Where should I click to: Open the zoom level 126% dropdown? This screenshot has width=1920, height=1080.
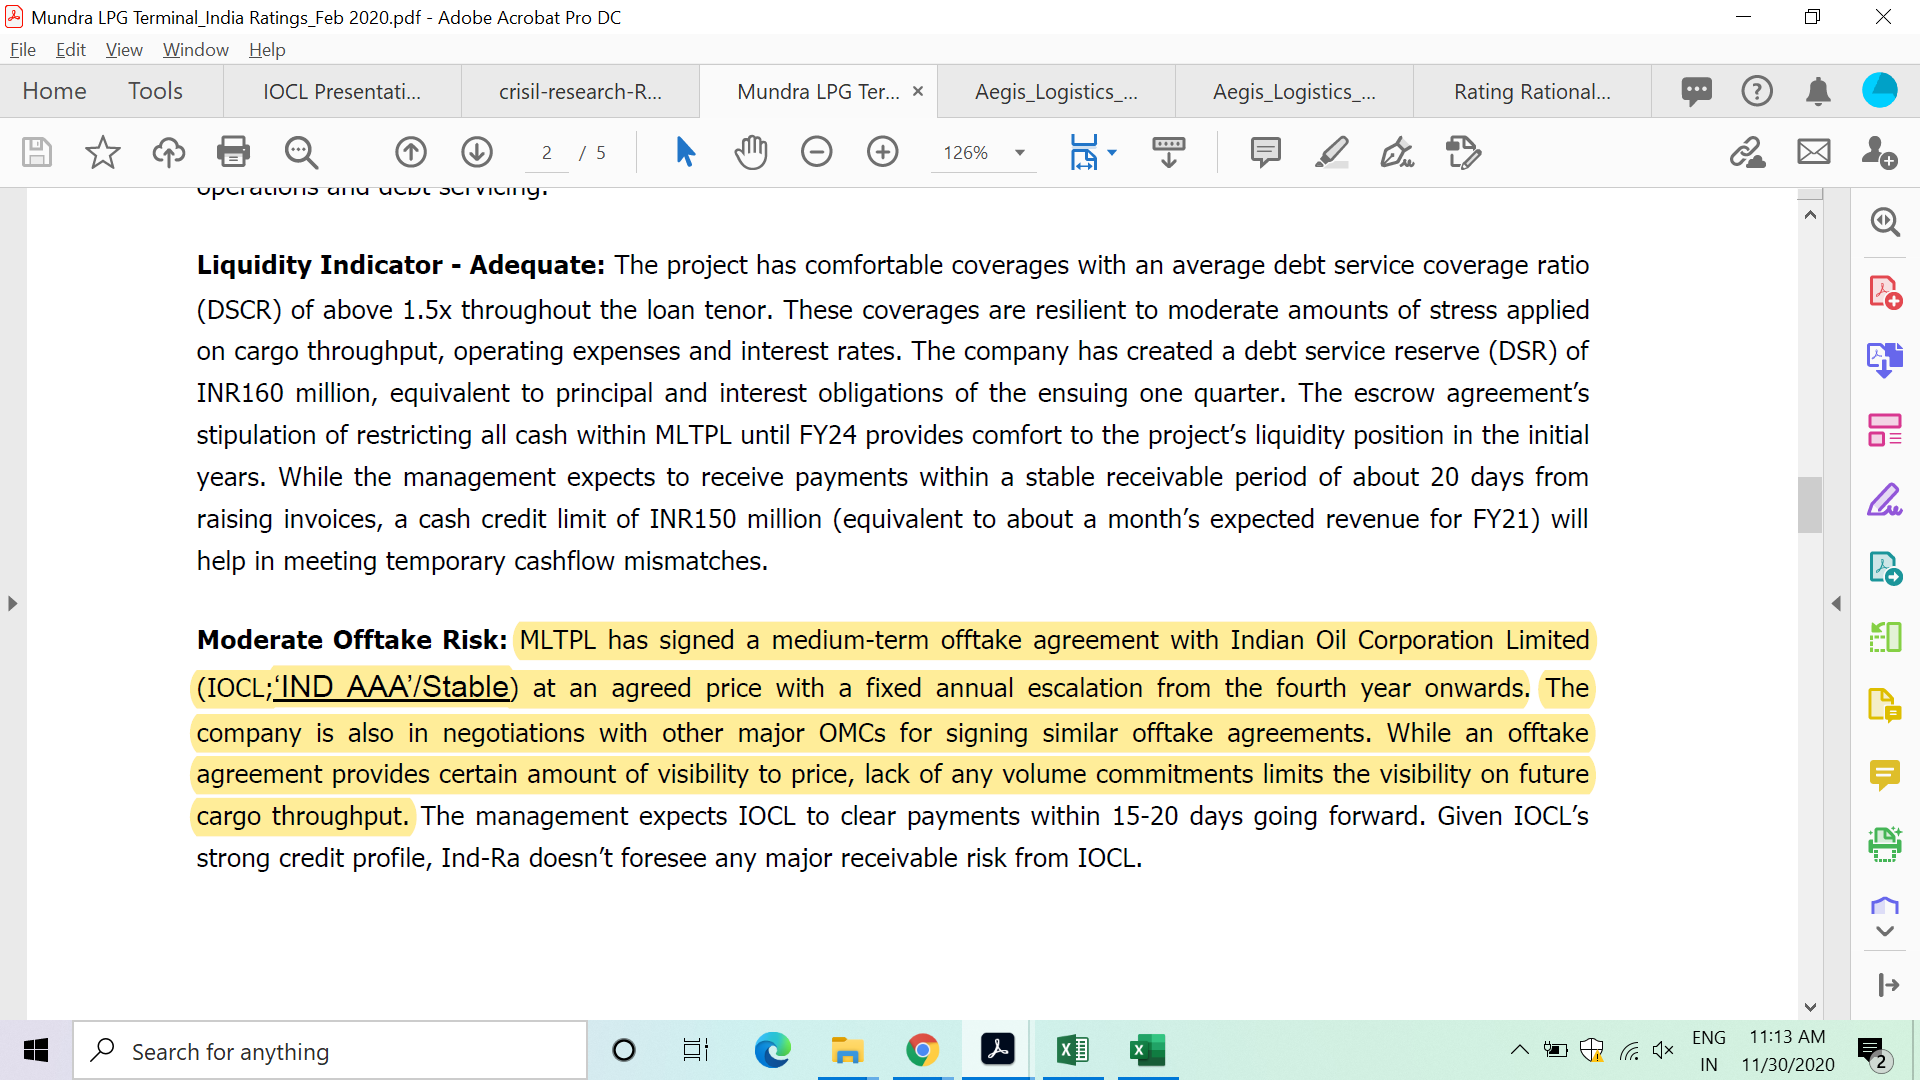(1019, 153)
